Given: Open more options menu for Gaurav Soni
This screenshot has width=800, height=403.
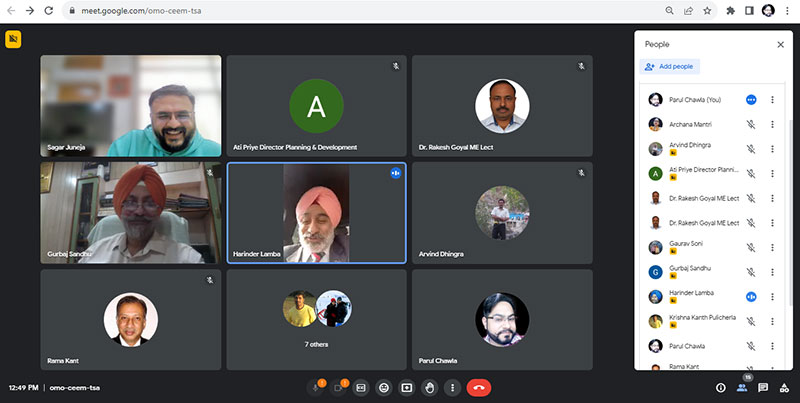Looking at the screenshot, I should 772,247.
